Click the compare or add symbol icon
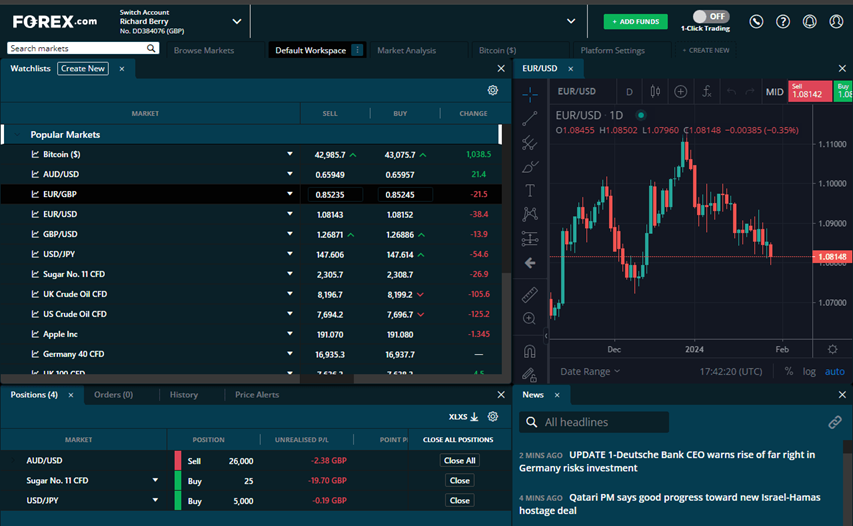Viewport: 853px width, 526px height. pyautogui.click(x=681, y=91)
